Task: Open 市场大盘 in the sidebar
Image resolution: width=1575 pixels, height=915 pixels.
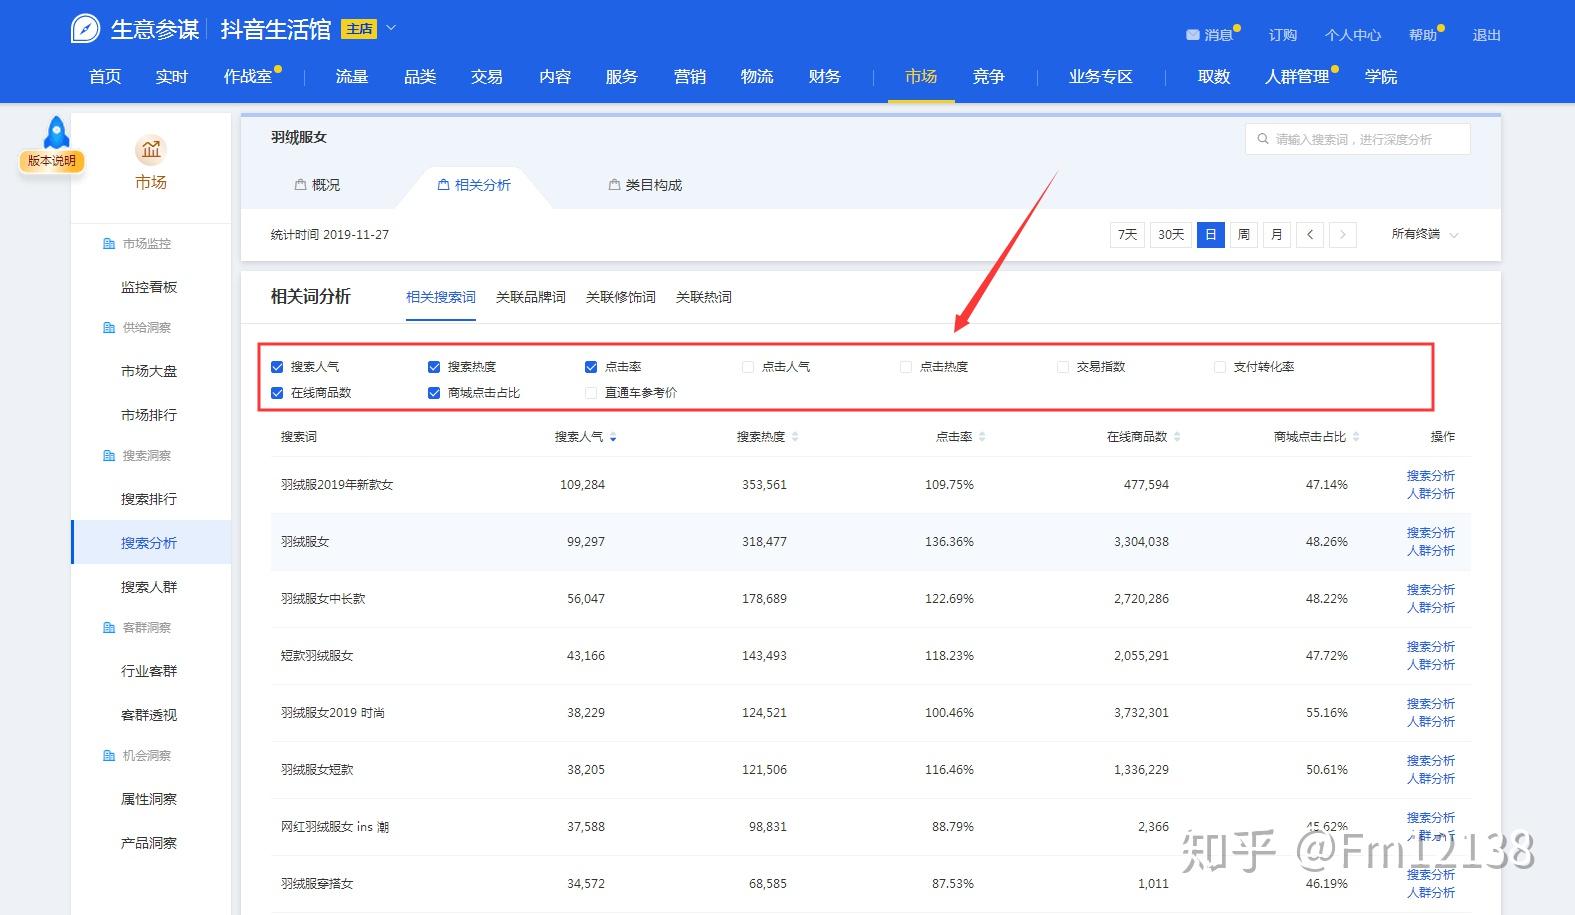Action: (149, 371)
